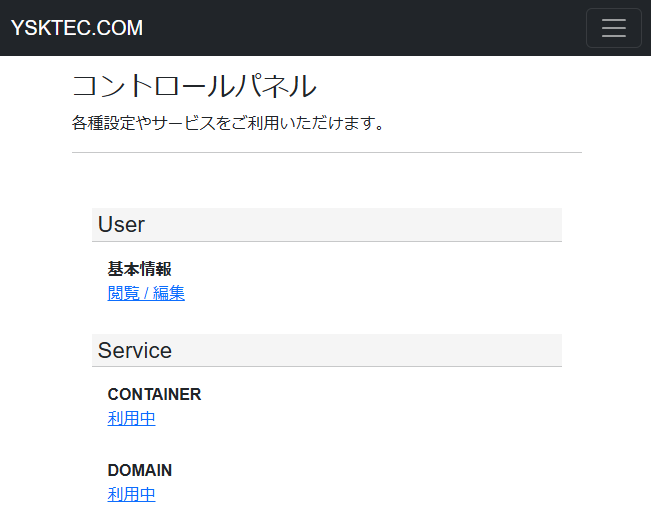Image resolution: width=651 pixels, height=510 pixels.
Task: Open 利用中 link under CONTAINER
Action: [131, 418]
